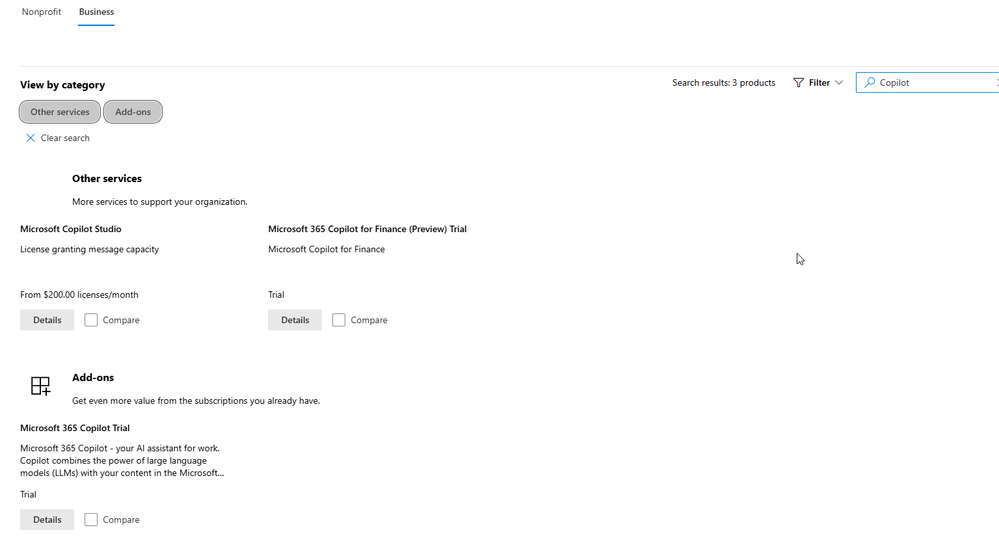Image resolution: width=999 pixels, height=552 pixels.
Task: Open Details for Microsoft Copilot Studio
Action: click(47, 320)
